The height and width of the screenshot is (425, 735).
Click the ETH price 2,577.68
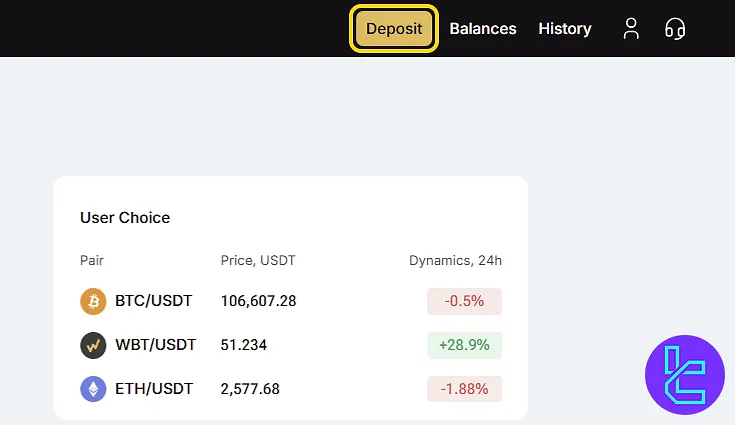(250, 389)
